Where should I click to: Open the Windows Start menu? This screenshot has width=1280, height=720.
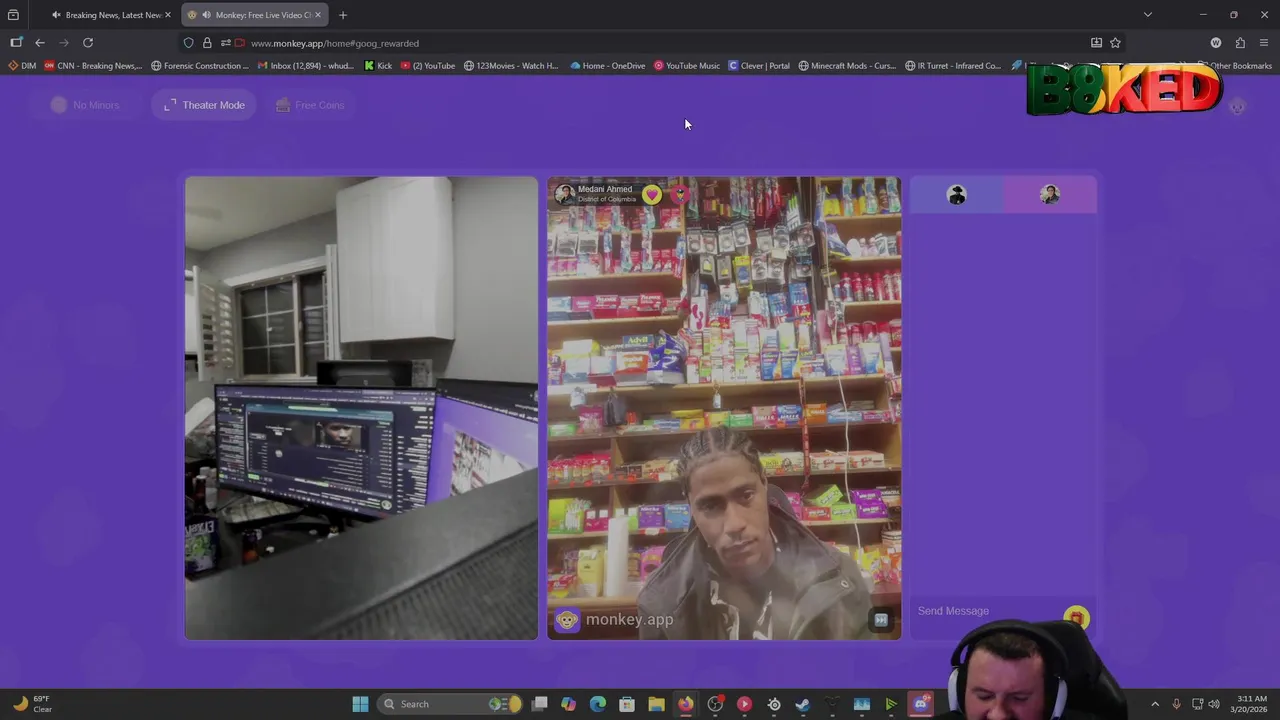pos(360,704)
